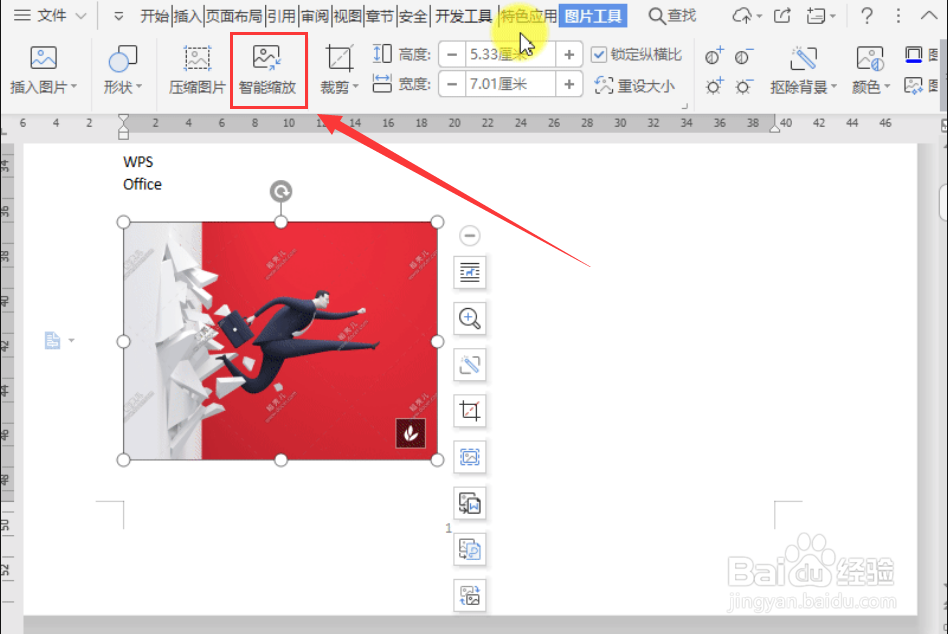Click floating picture frame preview icon
Viewport: 948px width, 634px height.
pos(470,457)
